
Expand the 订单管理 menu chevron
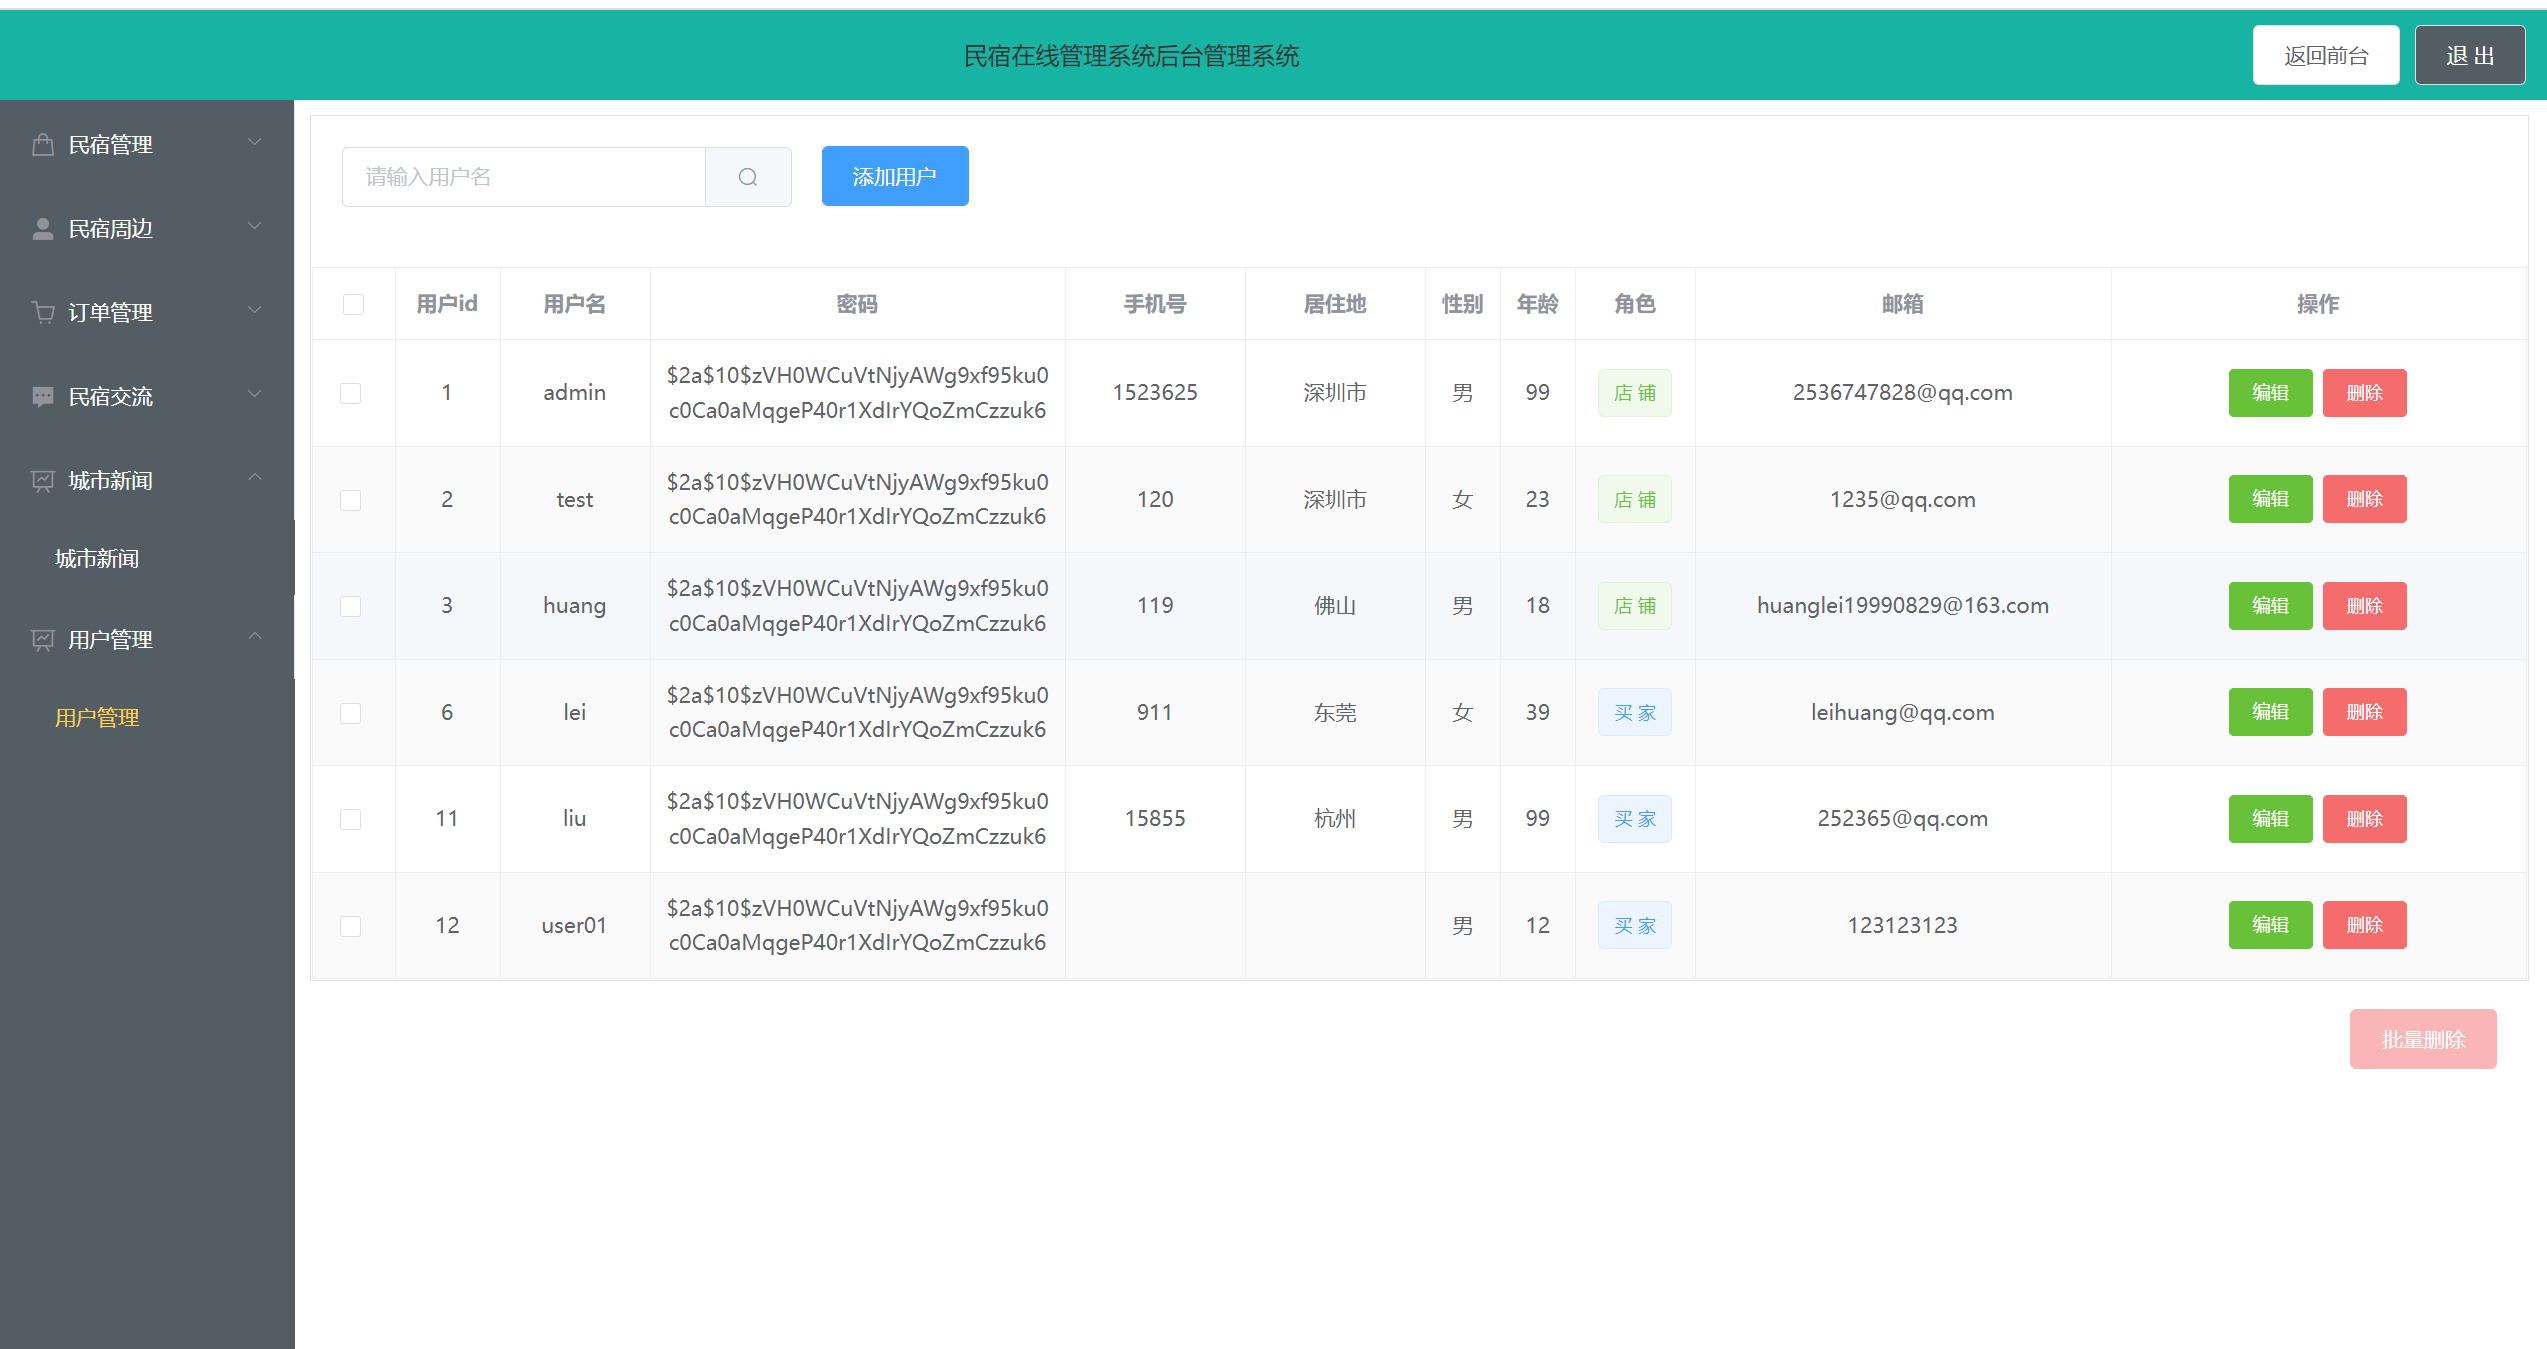click(255, 311)
